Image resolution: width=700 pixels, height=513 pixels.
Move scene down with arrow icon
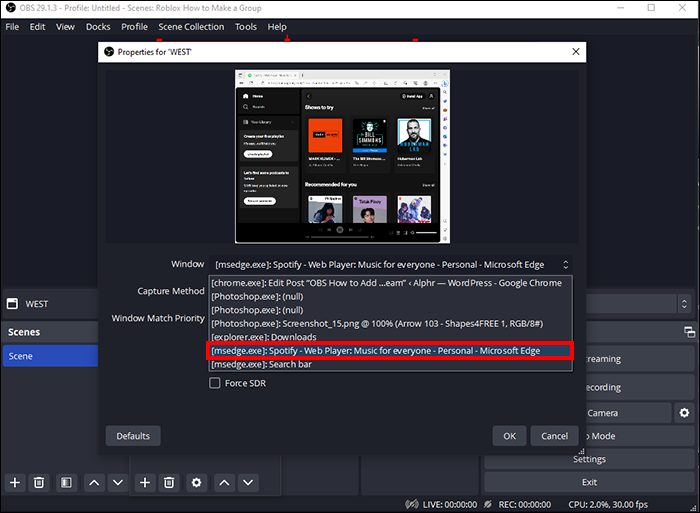click(x=118, y=483)
